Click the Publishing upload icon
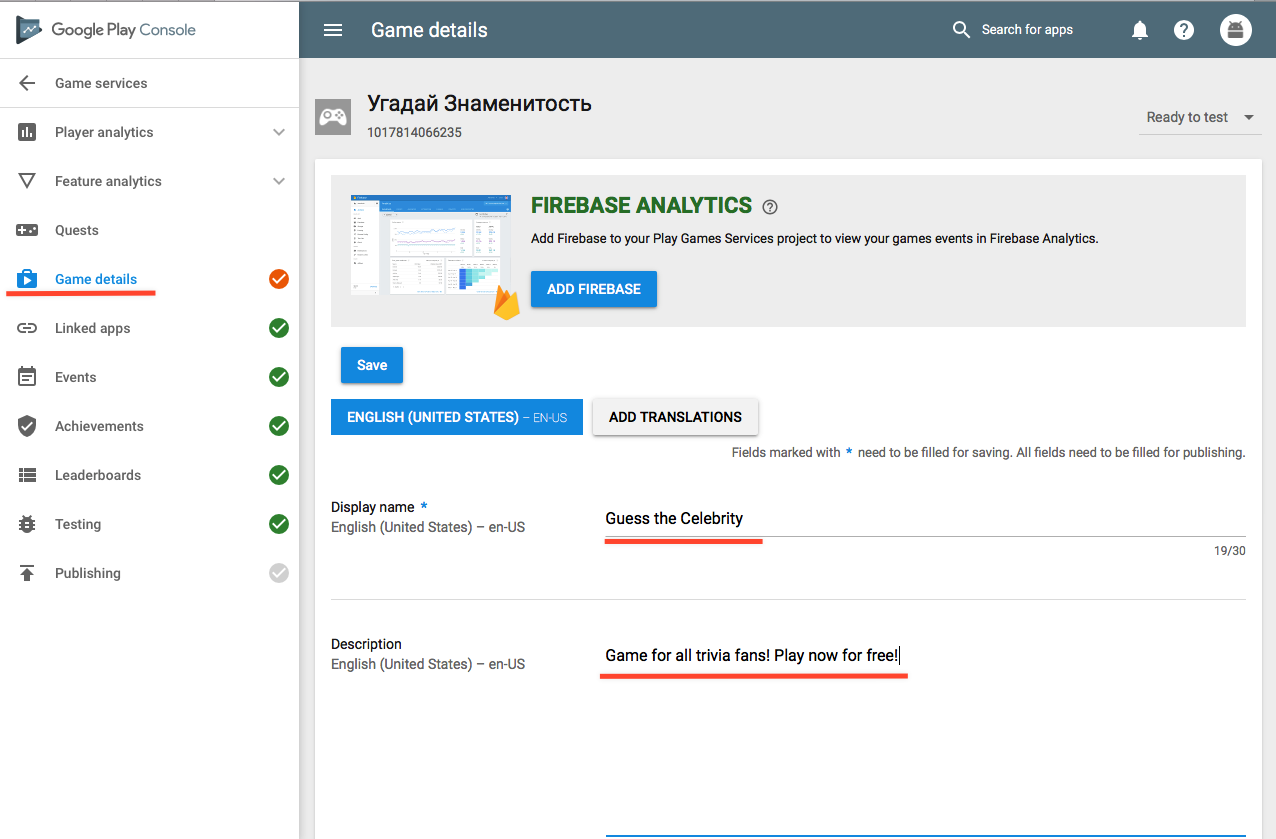The width and height of the screenshot is (1276, 839). [x=27, y=573]
